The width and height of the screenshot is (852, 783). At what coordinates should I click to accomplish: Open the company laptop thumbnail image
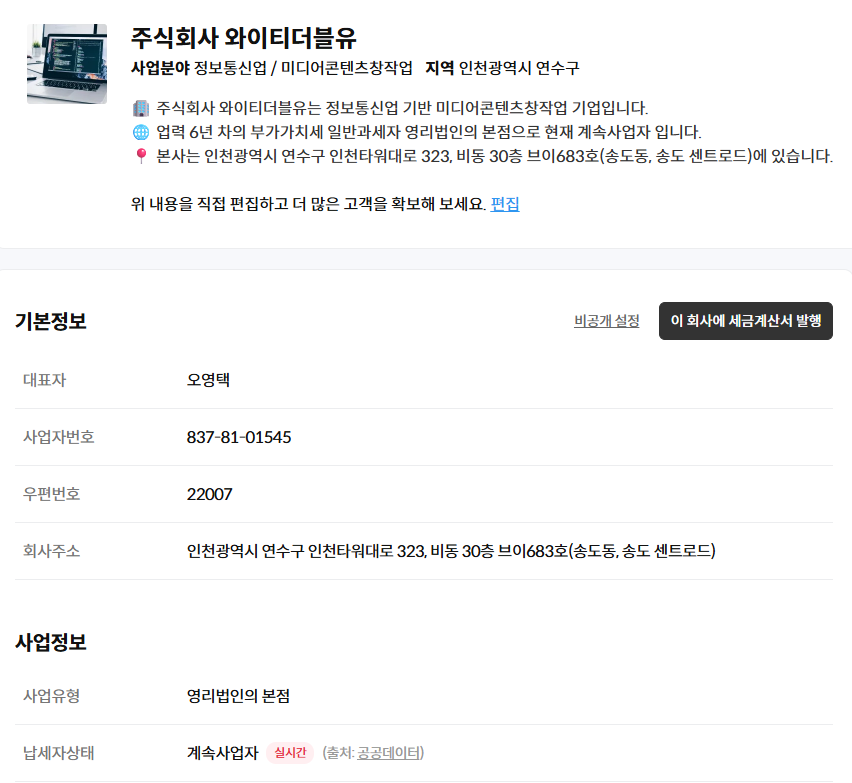click(67, 64)
